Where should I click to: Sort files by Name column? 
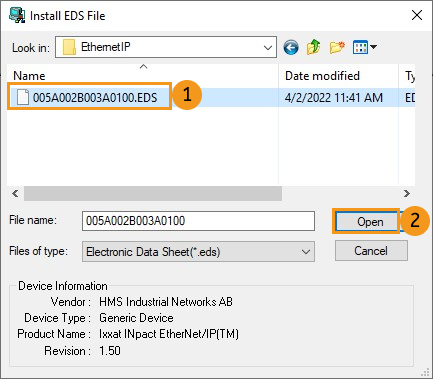(x=143, y=76)
